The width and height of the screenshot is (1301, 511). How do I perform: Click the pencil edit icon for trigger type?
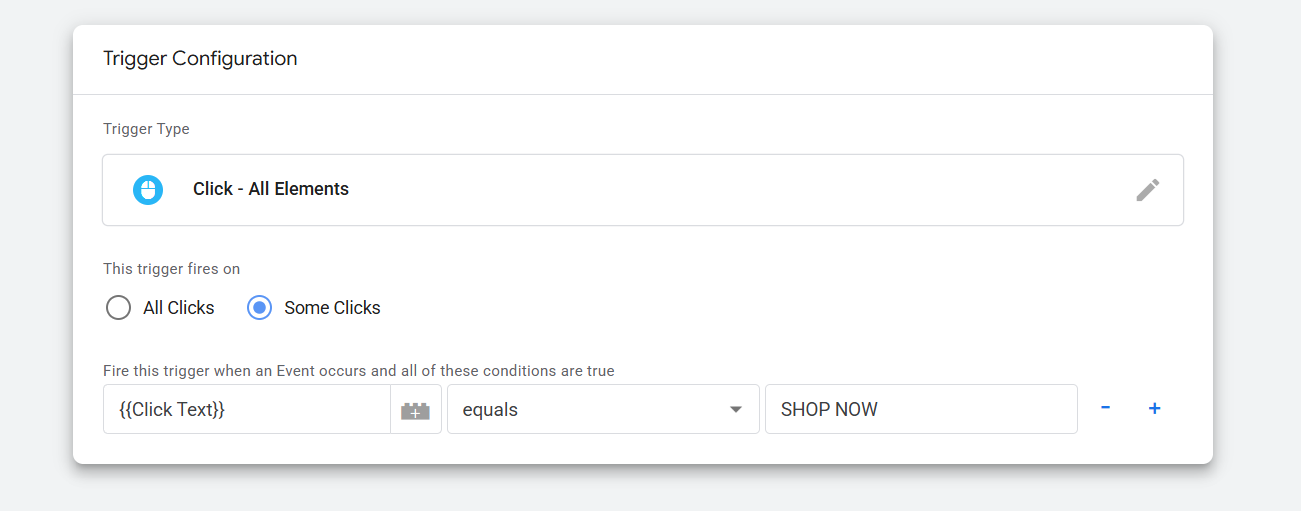coord(1147,190)
